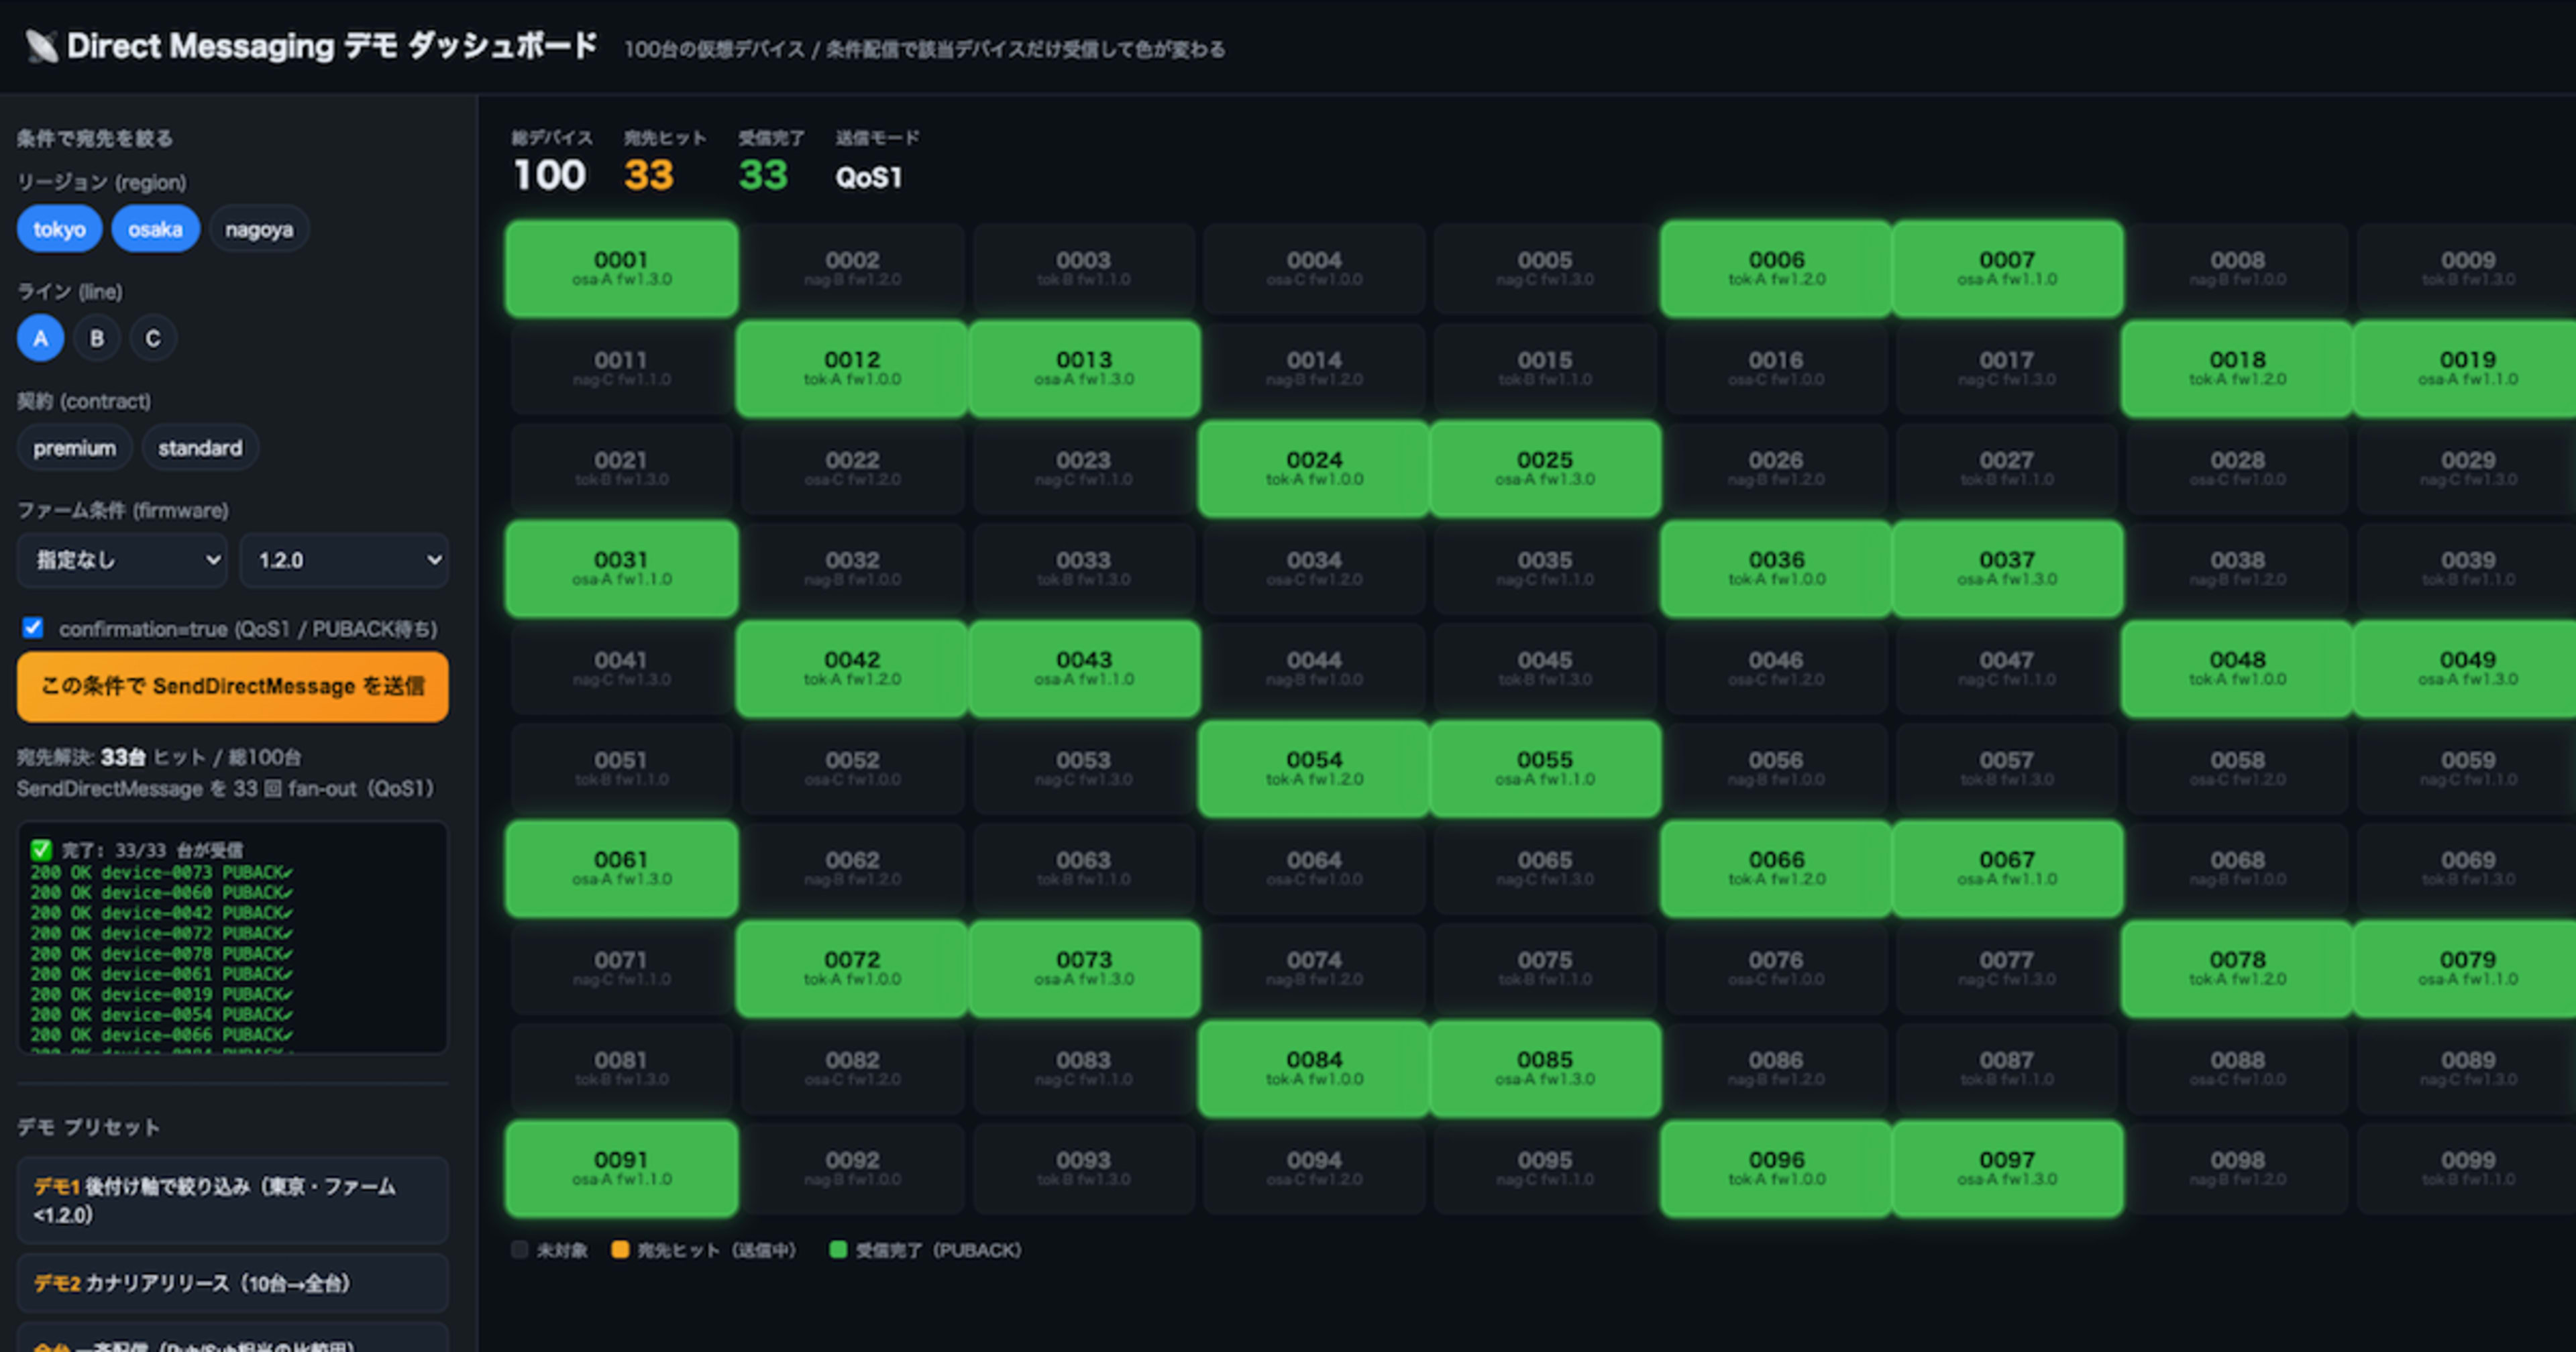Click the Direct Messaging デモ ダッシュボード title
Viewport: 2576px width, 1352px height.
[x=332, y=46]
